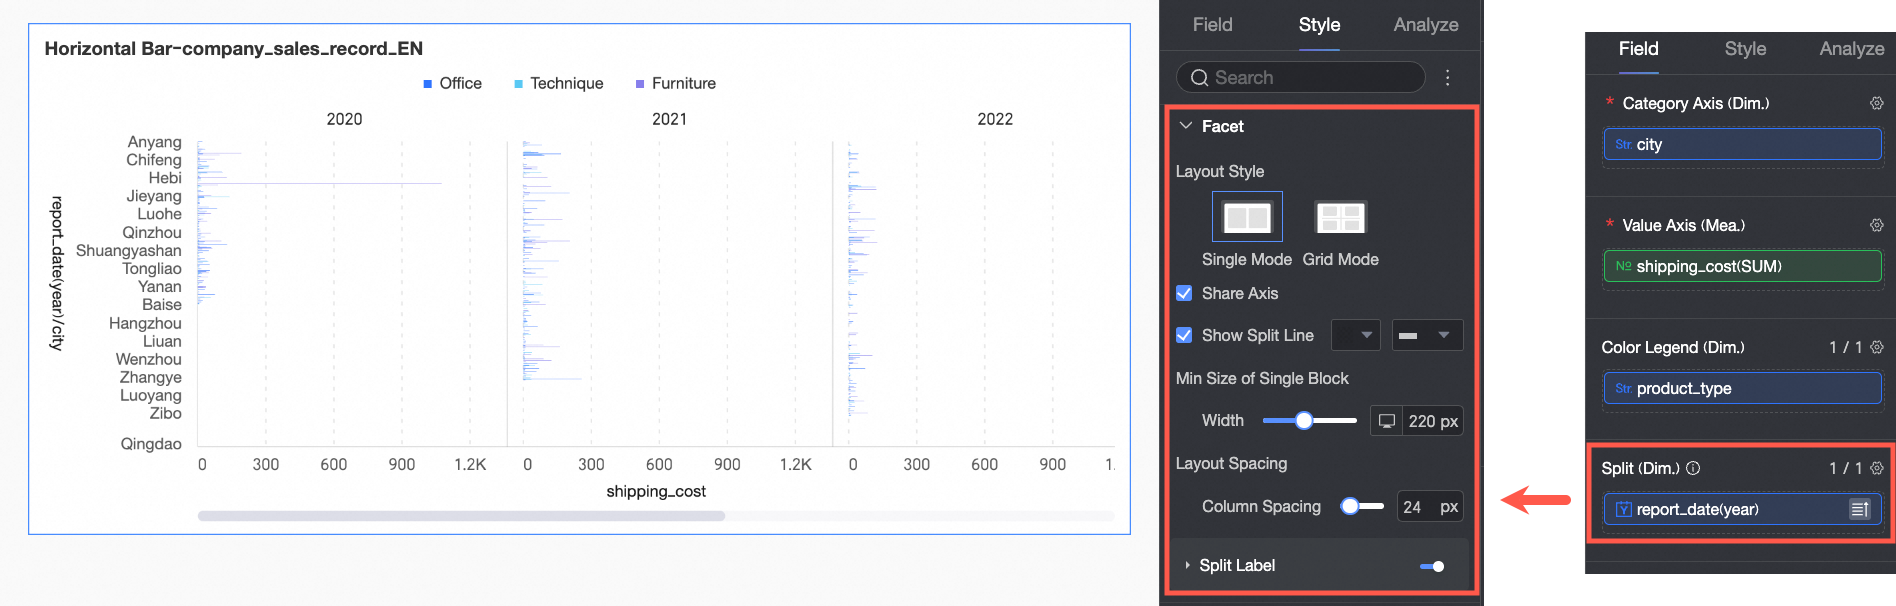Open the split line color dropdown
Screen dimensions: 1896x606
click(1355, 335)
